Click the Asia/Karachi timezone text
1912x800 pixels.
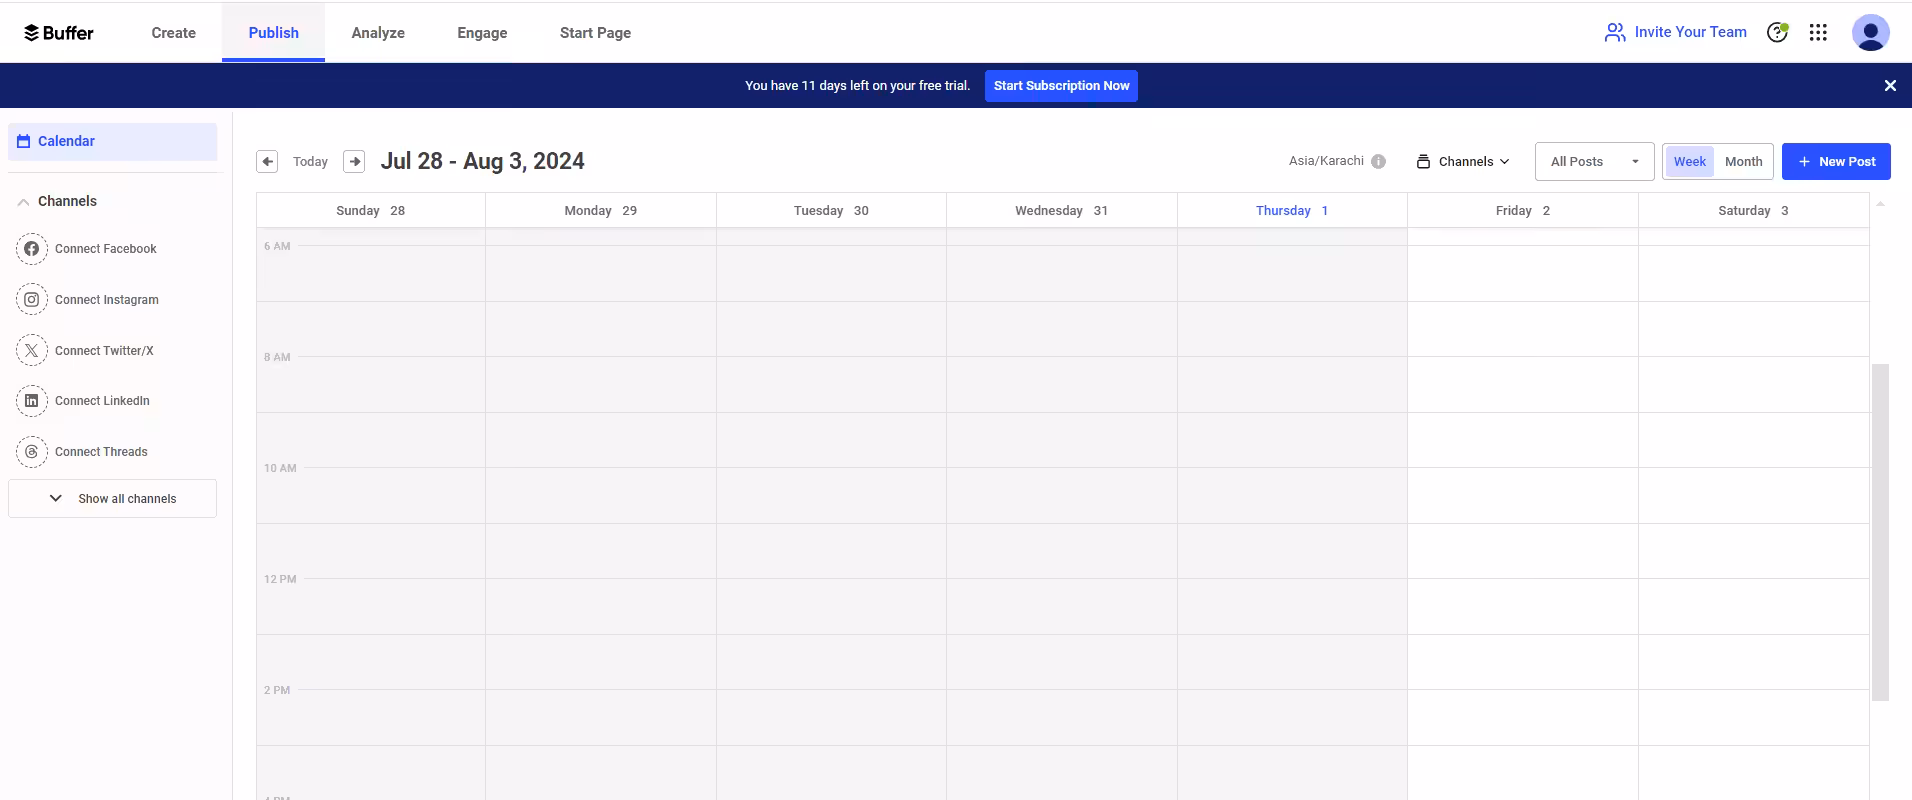click(x=1326, y=161)
